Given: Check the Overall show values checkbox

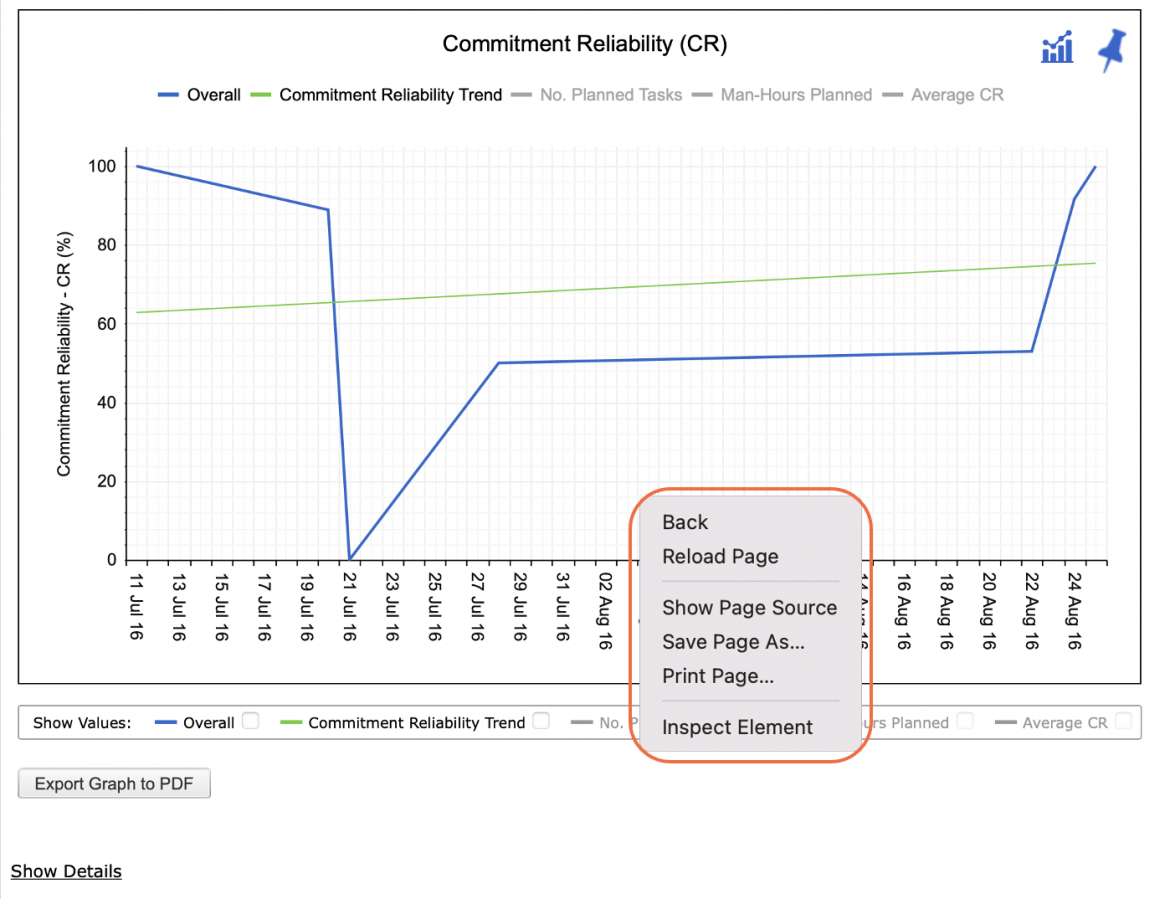Looking at the screenshot, I should click(x=251, y=721).
